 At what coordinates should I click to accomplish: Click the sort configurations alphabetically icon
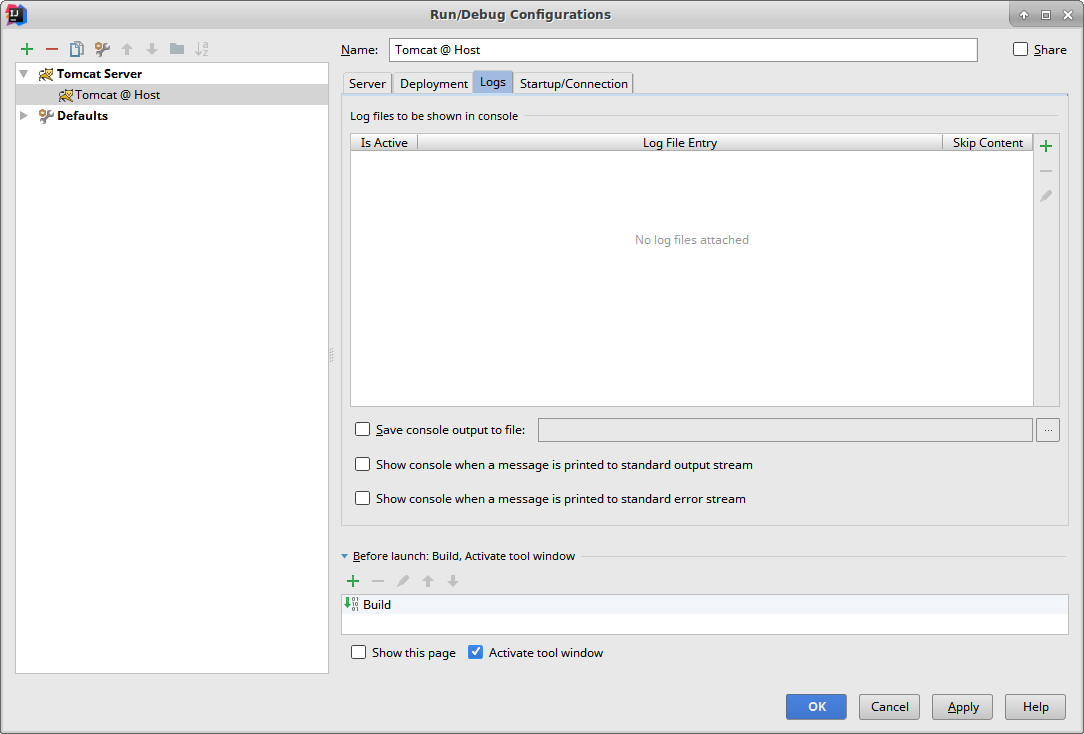(202, 49)
